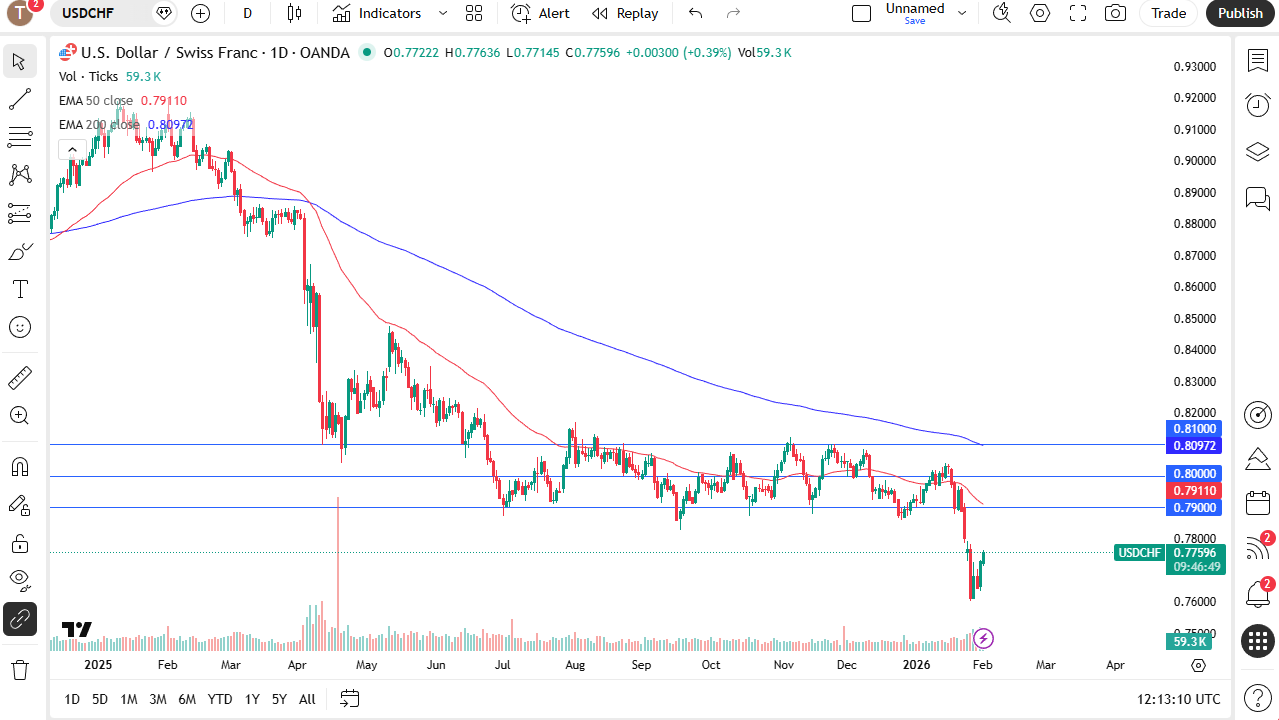The height and width of the screenshot is (720, 1279).
Task: Change the D time interval
Action: point(248,13)
